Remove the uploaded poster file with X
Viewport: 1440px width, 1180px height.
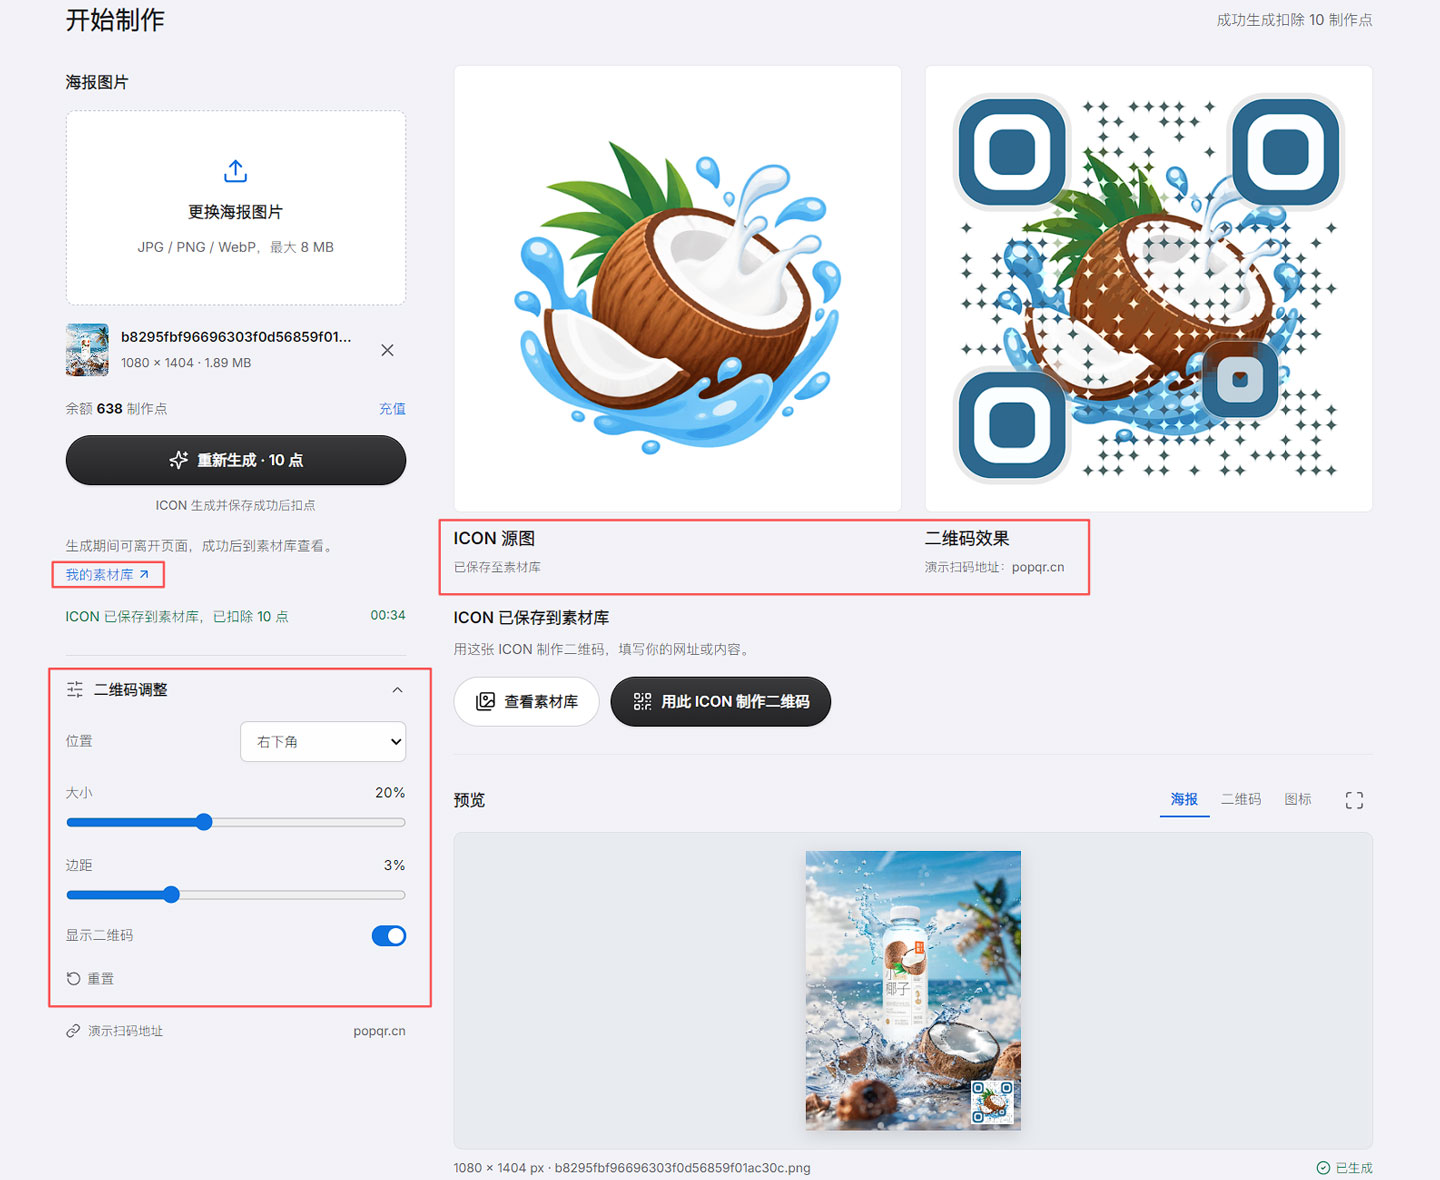[x=387, y=350]
